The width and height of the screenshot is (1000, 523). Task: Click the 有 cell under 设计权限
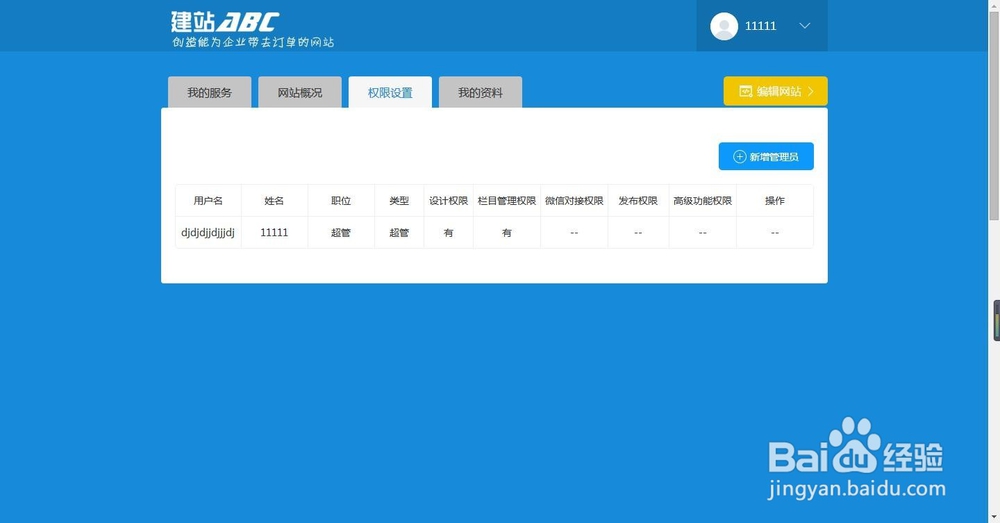[448, 232]
